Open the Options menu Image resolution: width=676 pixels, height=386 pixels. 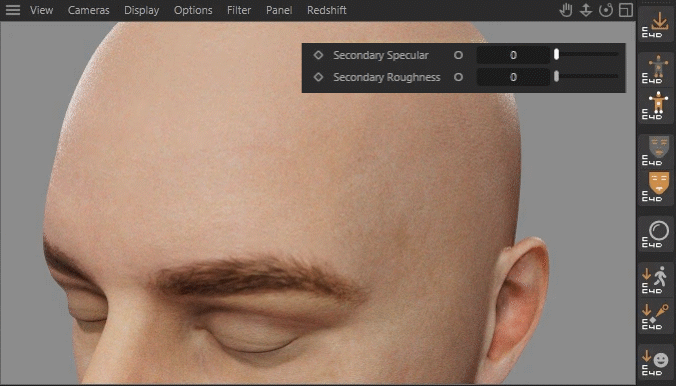pos(193,10)
